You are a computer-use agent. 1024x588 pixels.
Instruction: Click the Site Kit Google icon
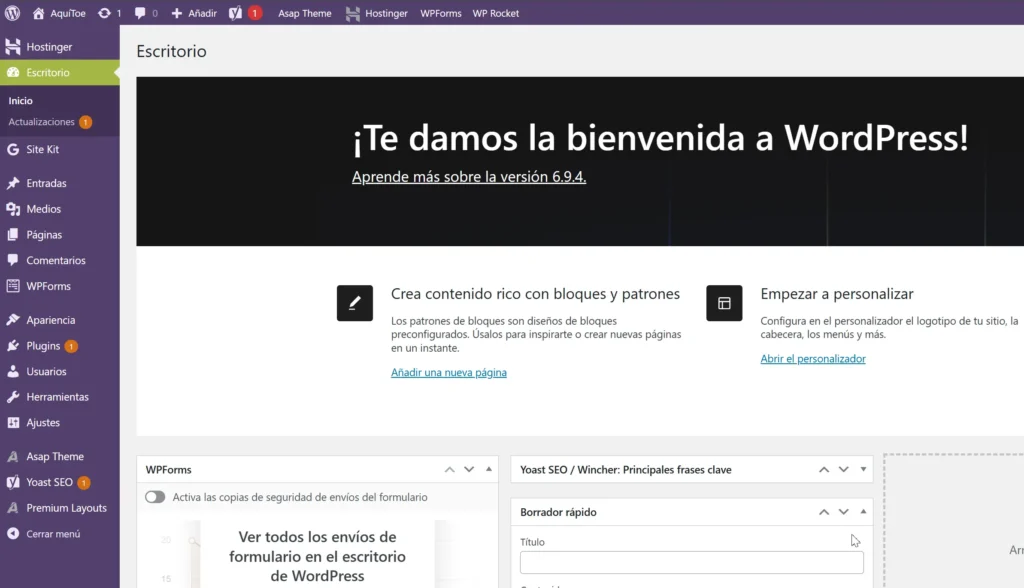(x=13, y=150)
